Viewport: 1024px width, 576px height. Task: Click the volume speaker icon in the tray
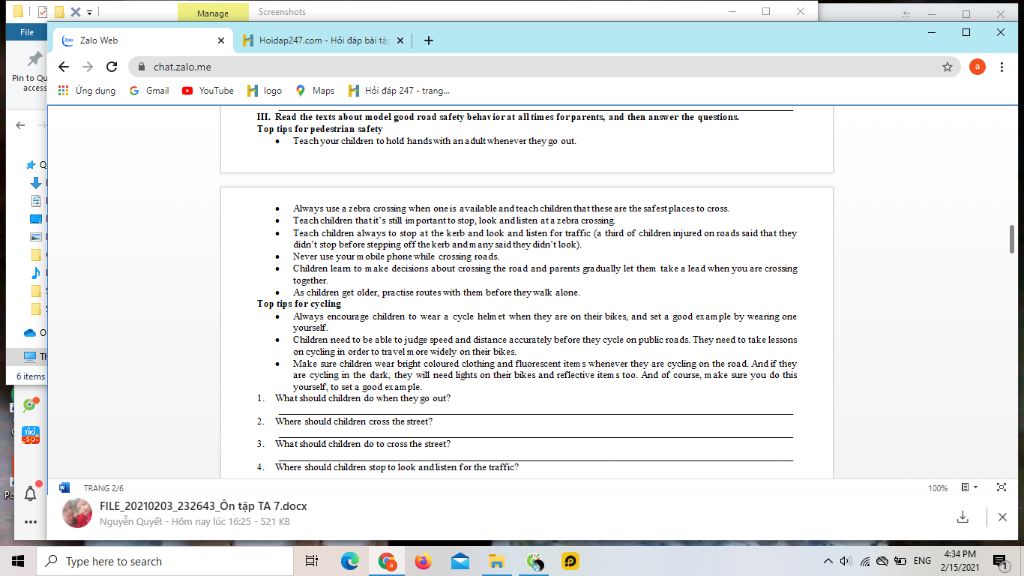[845, 561]
